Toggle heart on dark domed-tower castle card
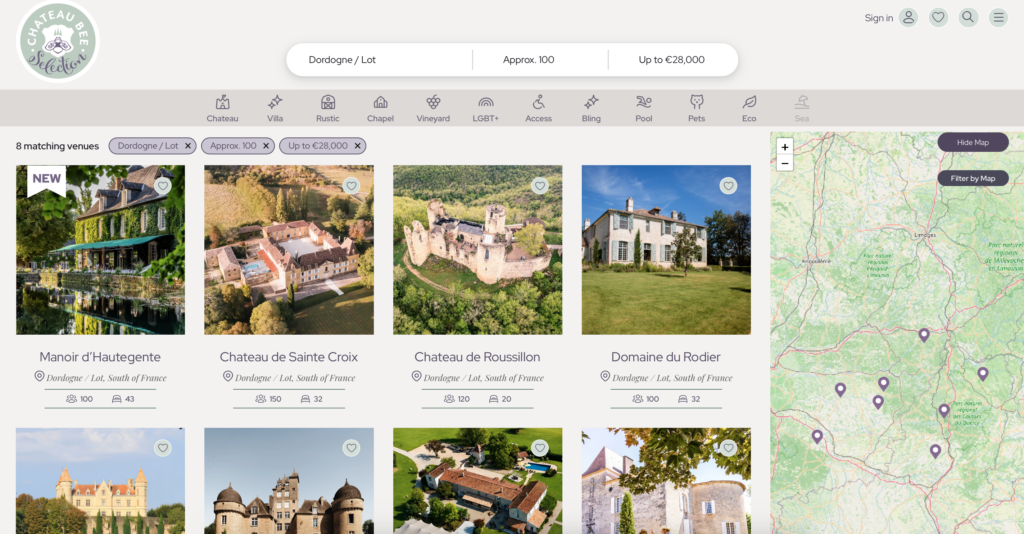The image size is (1024, 534). pos(351,448)
